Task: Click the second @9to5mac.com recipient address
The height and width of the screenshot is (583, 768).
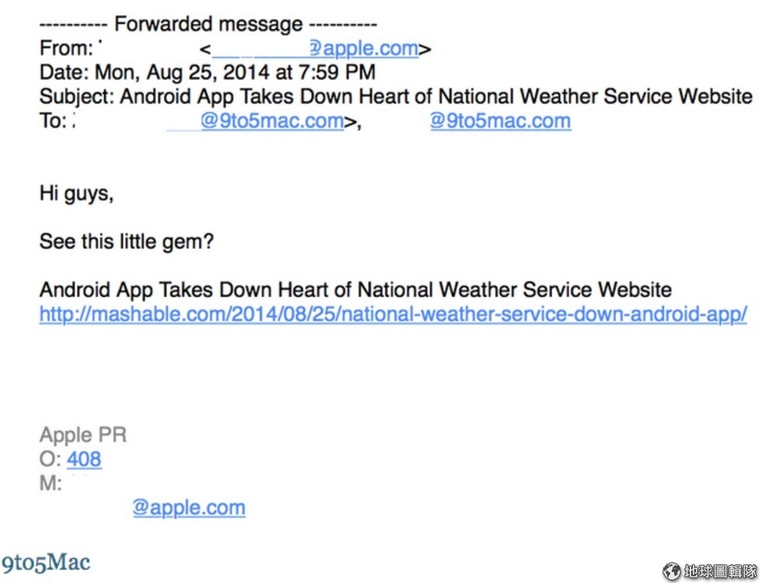Action: 500,122
